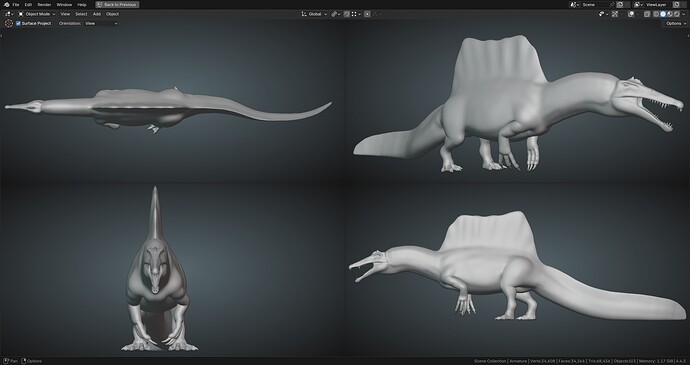Open the viewport Object menu

coord(112,14)
